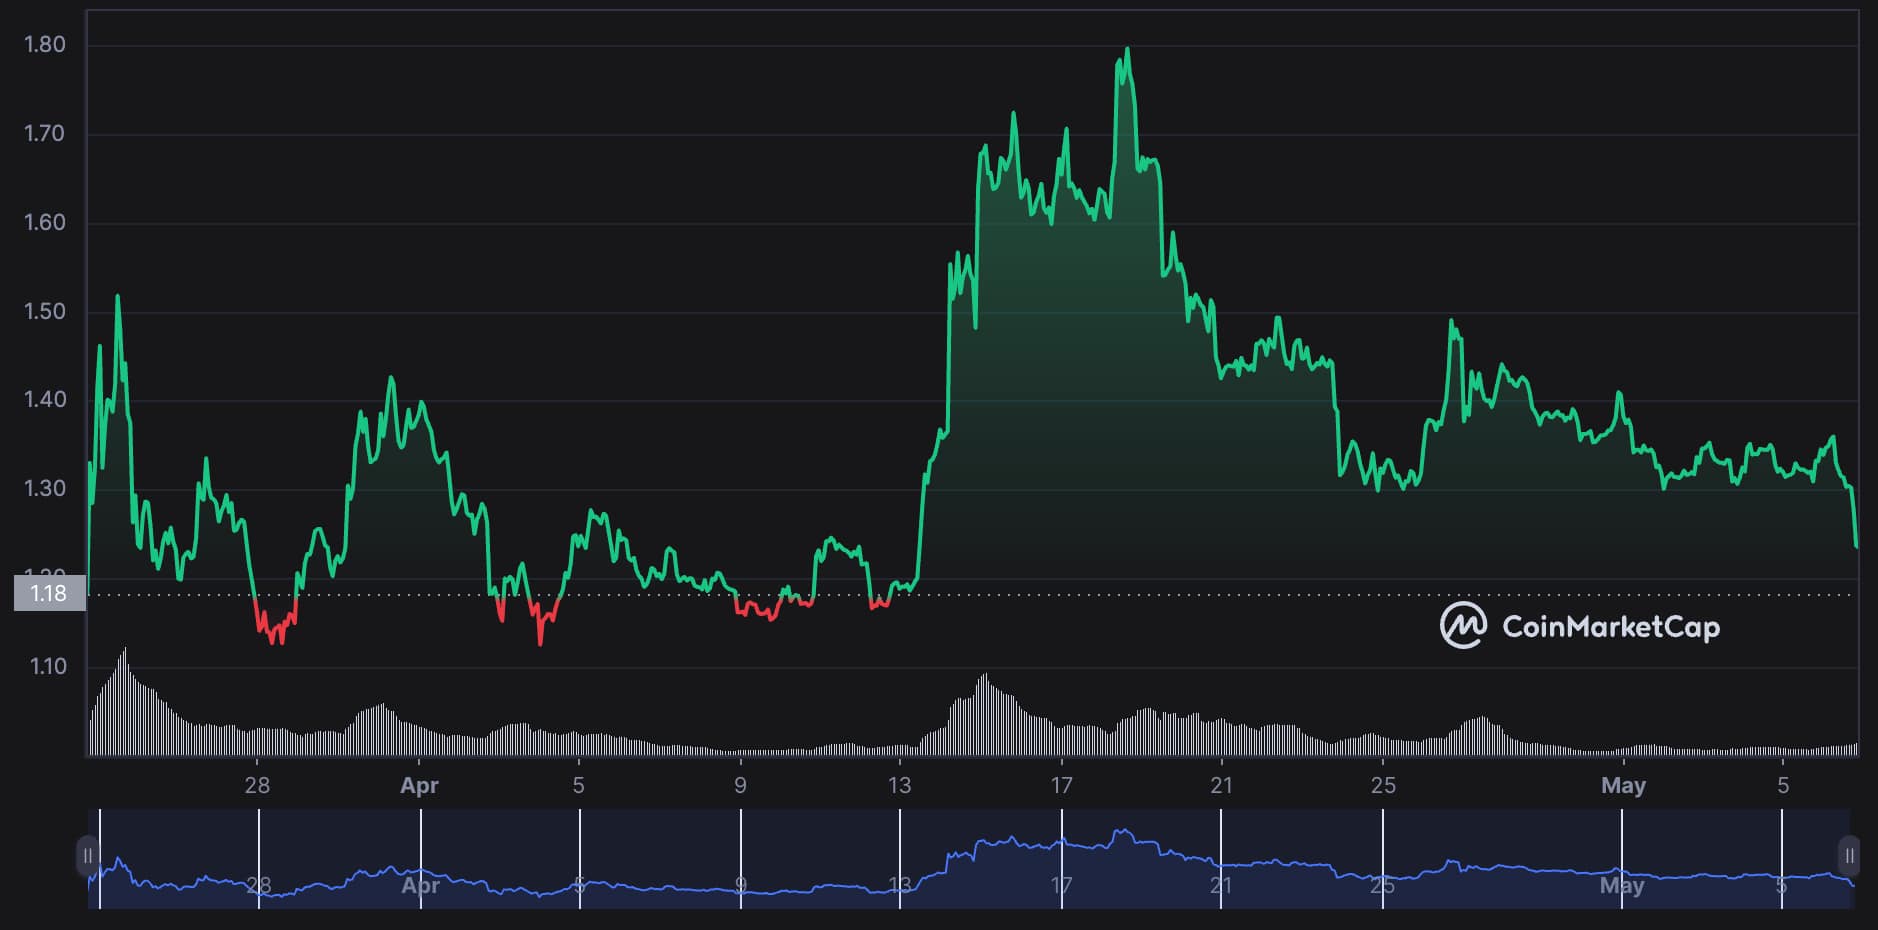Click the tallest volume bar under April 15
The image size is (1878, 930).
984,710
